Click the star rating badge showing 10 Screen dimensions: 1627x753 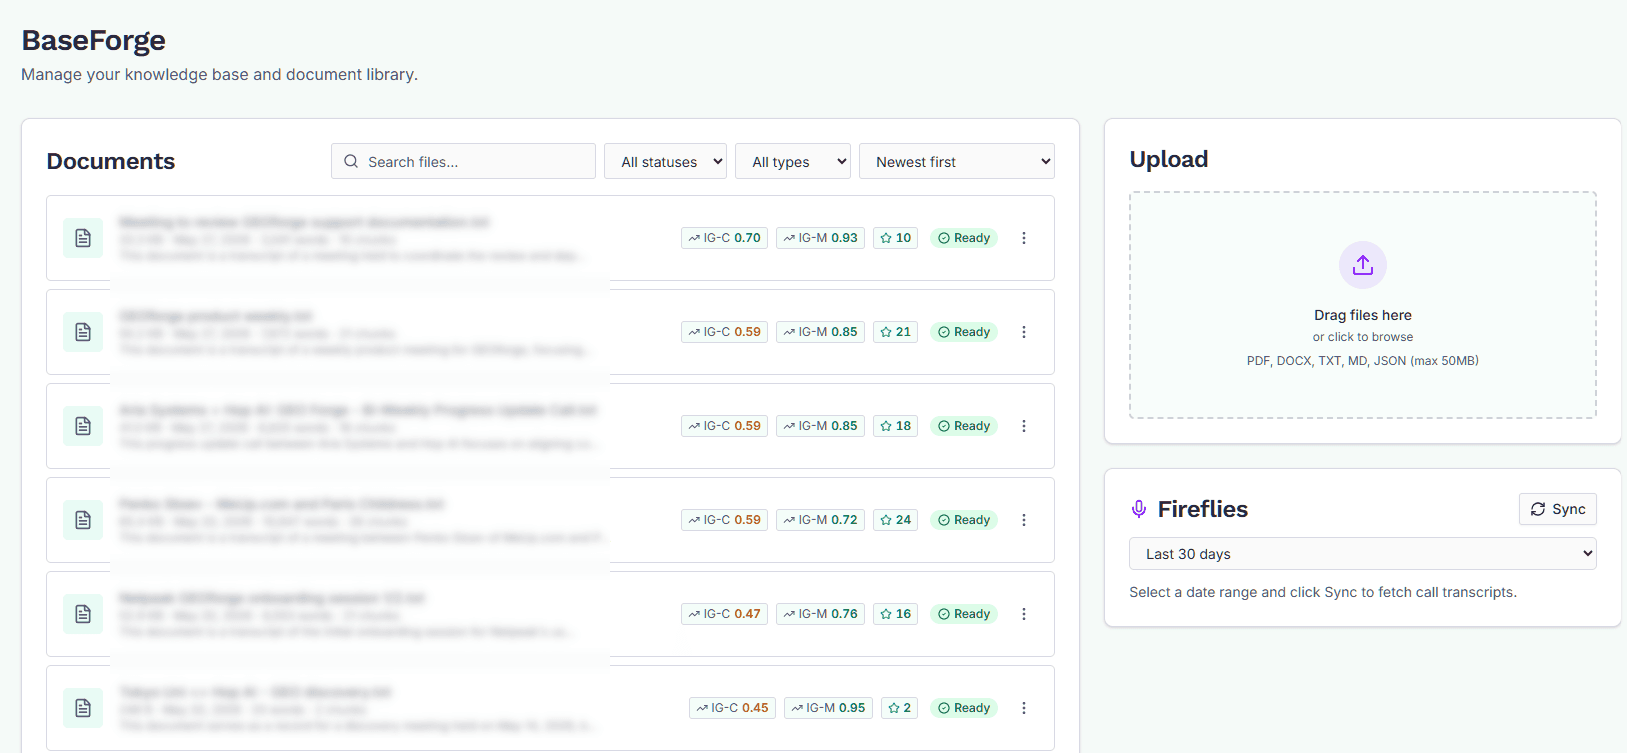(x=895, y=238)
